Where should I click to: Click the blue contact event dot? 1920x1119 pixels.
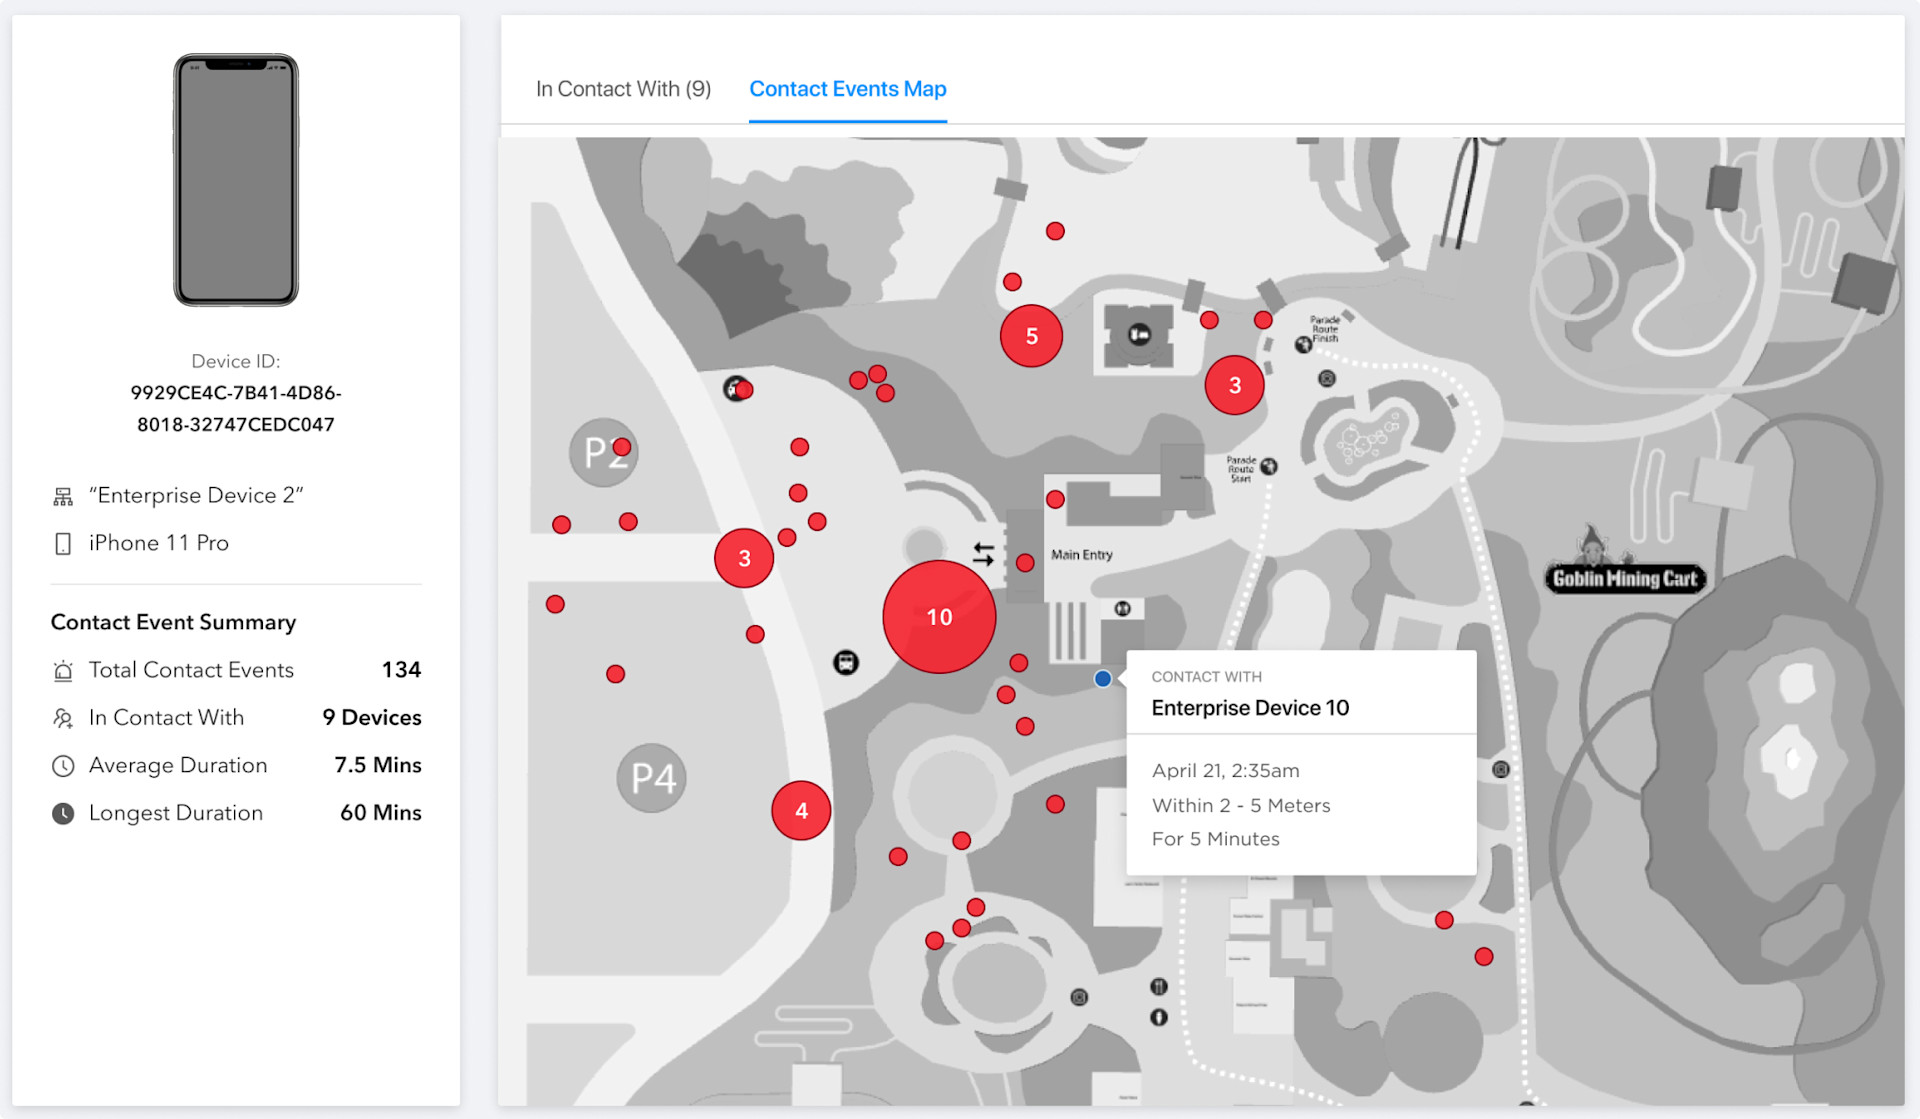[x=1102, y=679]
